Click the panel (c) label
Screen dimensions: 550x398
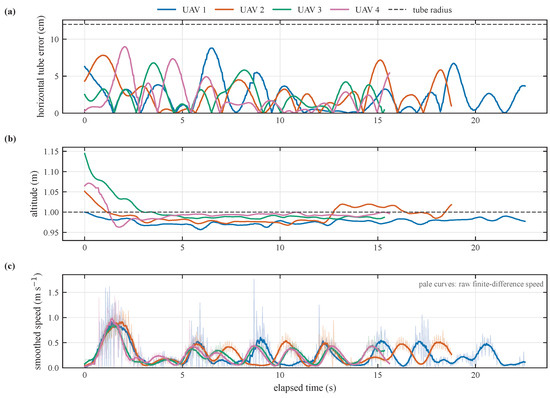[x=10, y=266]
